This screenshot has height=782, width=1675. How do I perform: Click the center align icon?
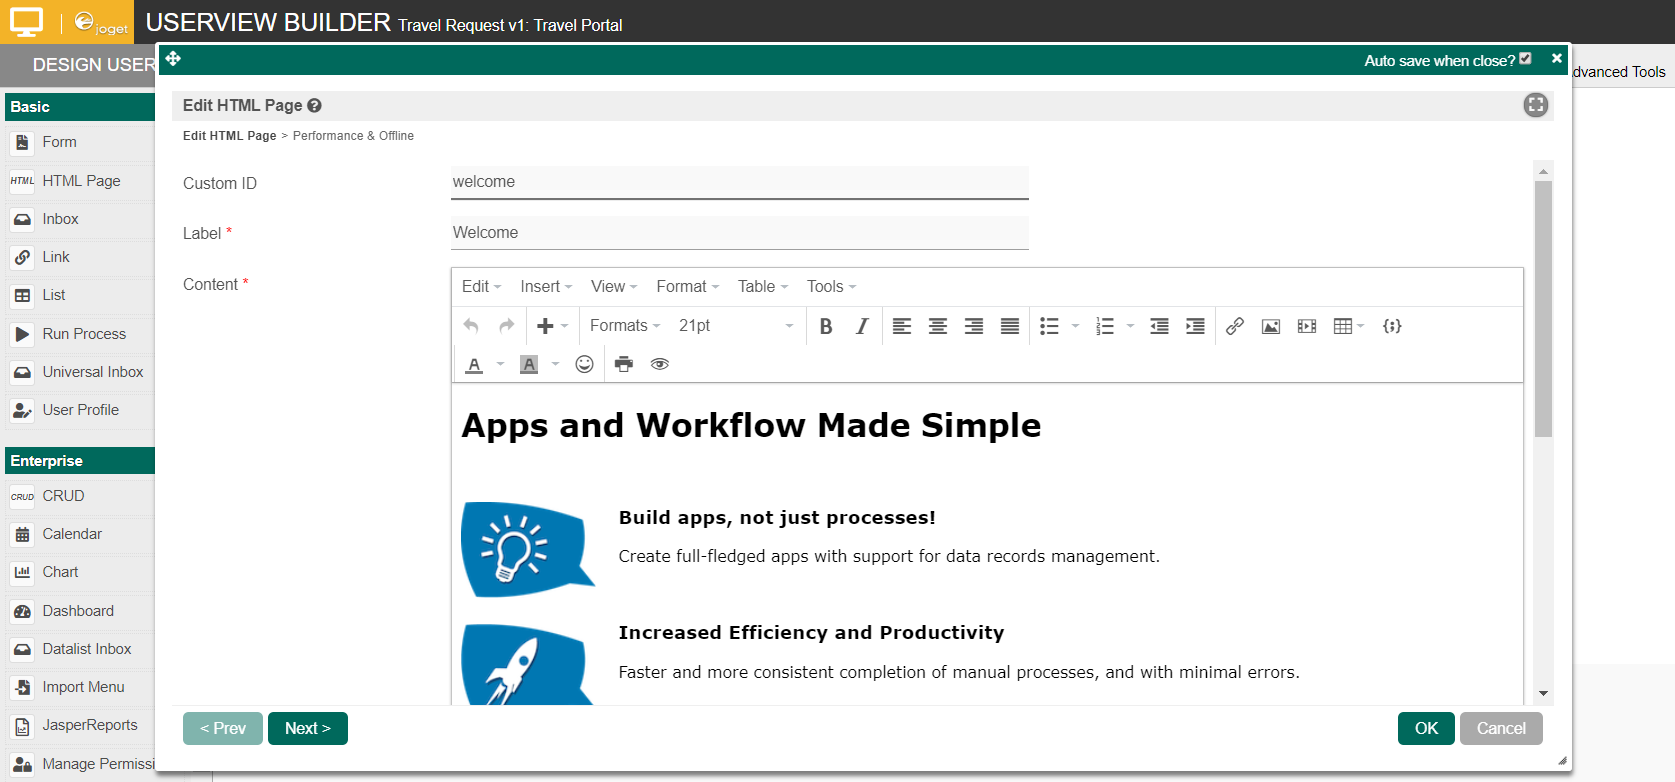938,326
